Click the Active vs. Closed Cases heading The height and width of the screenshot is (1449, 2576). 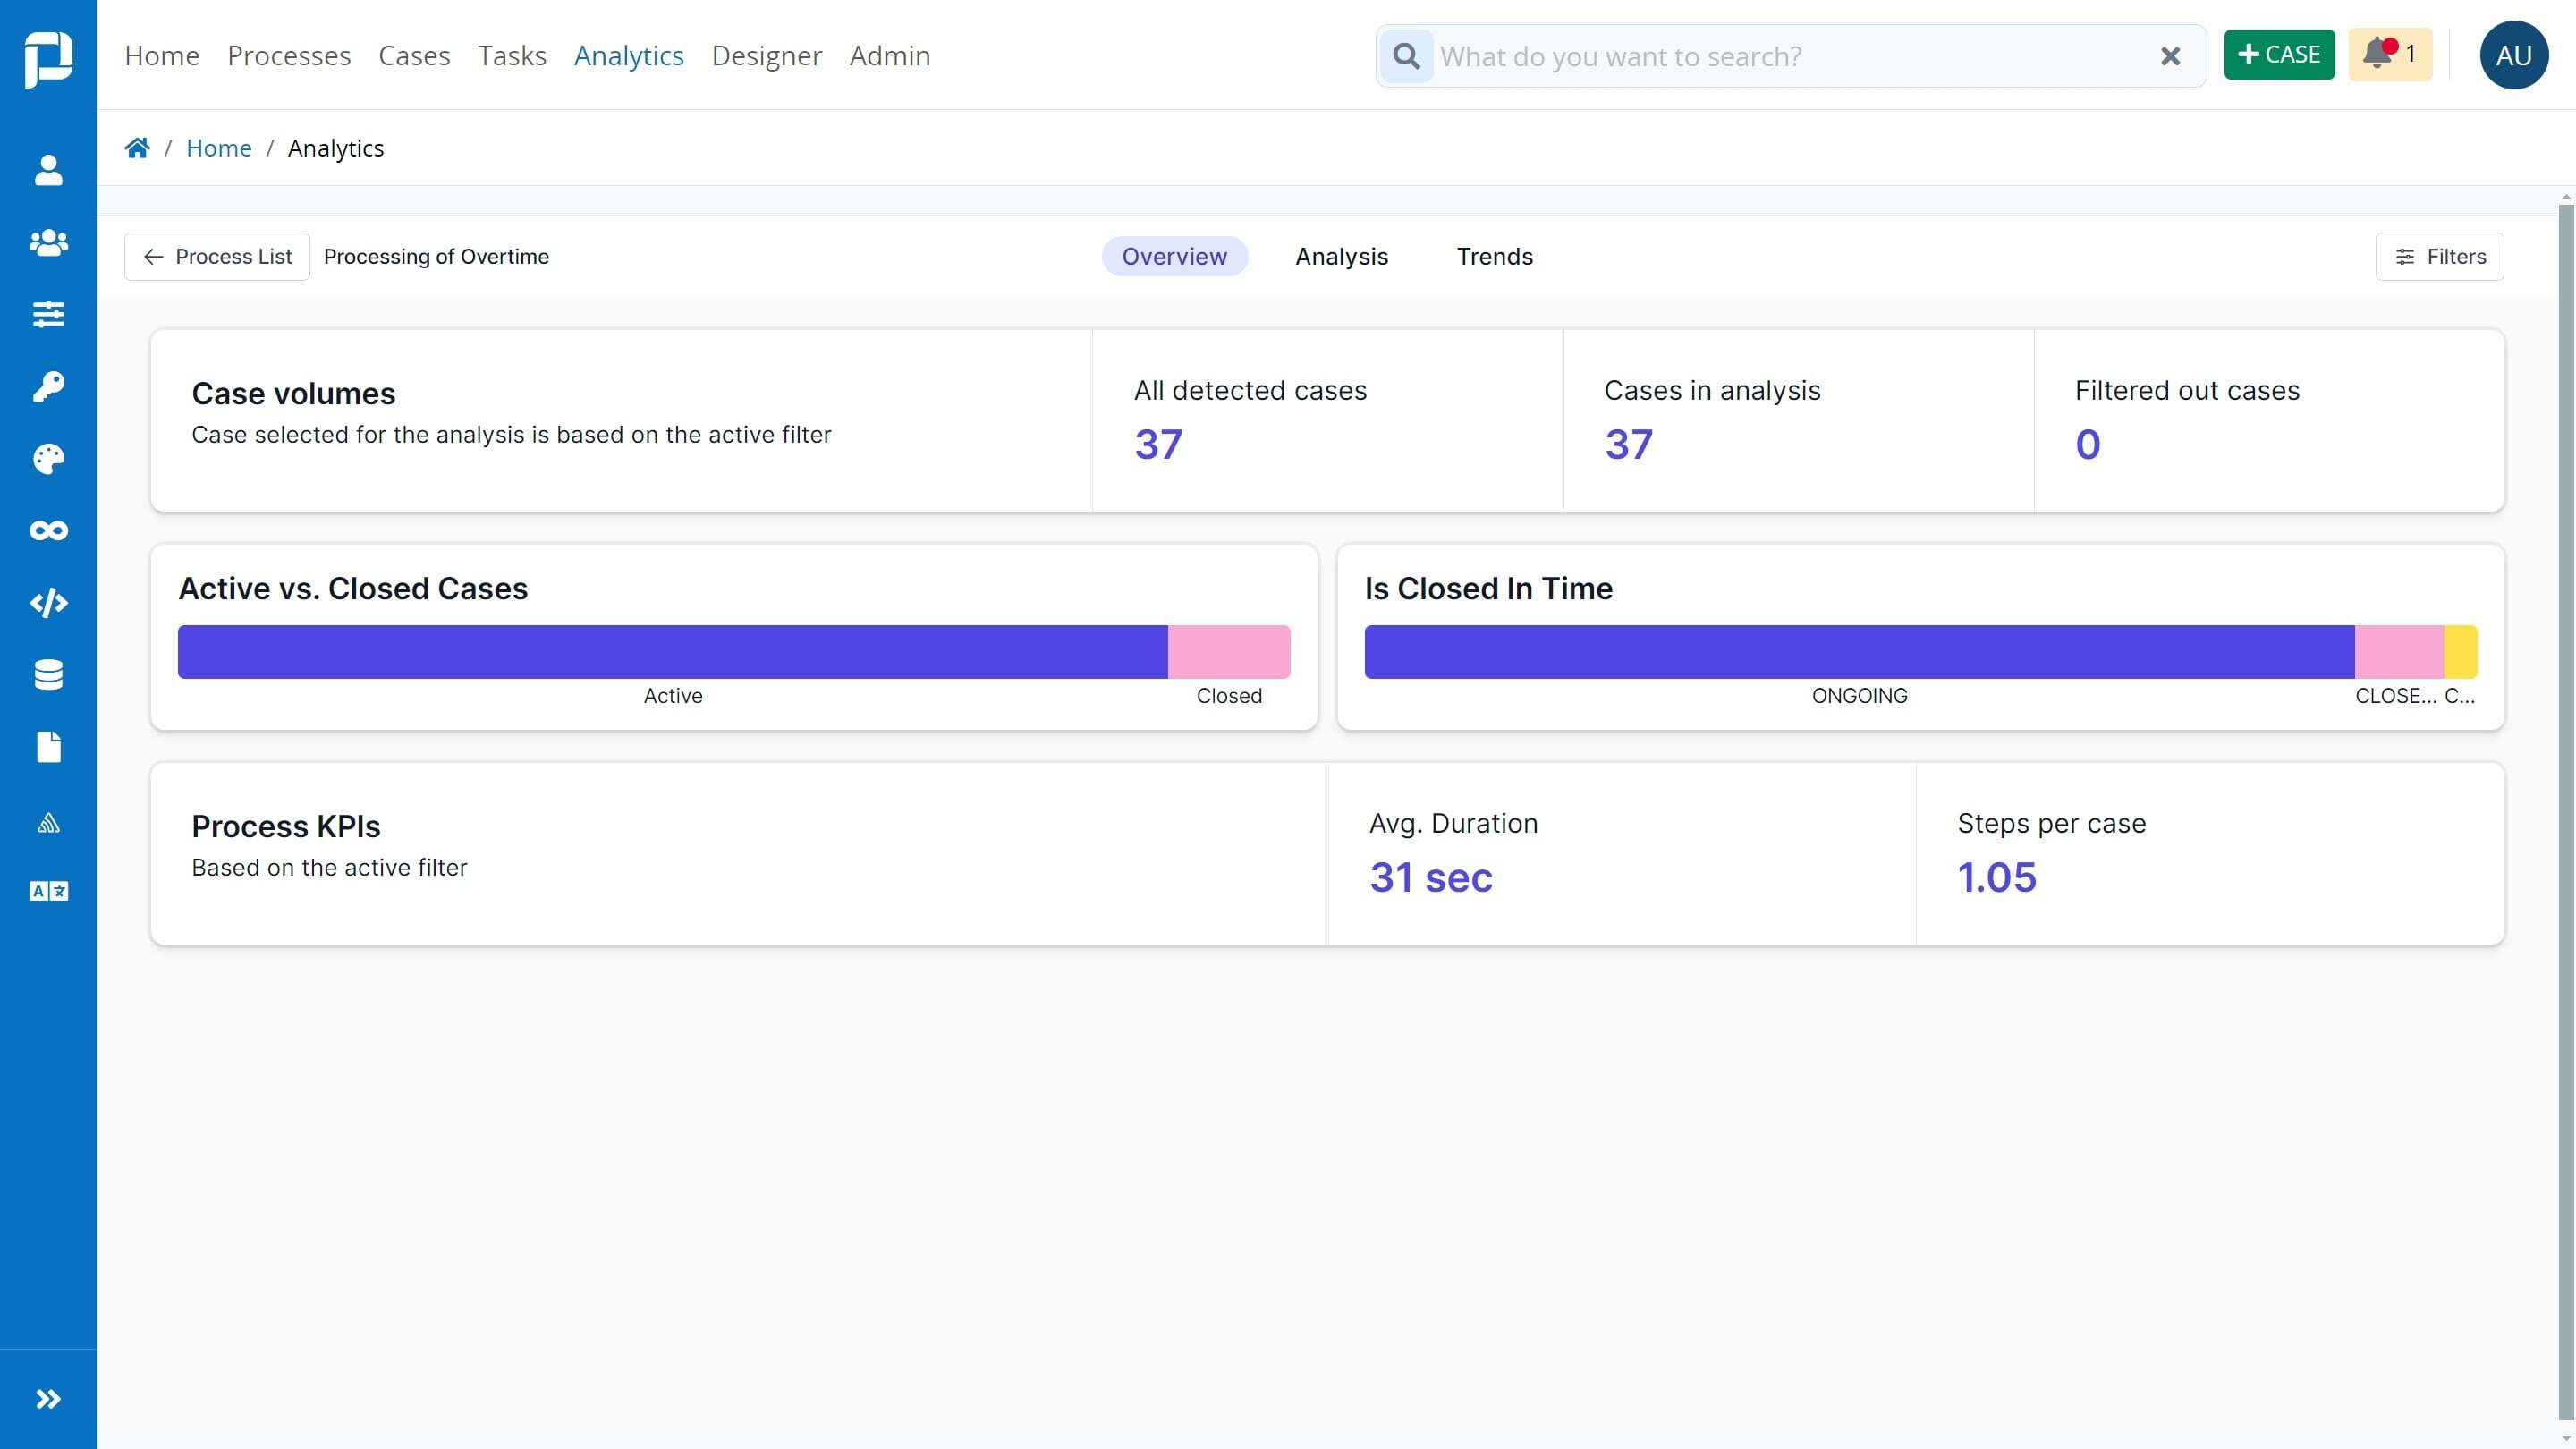pos(353,589)
